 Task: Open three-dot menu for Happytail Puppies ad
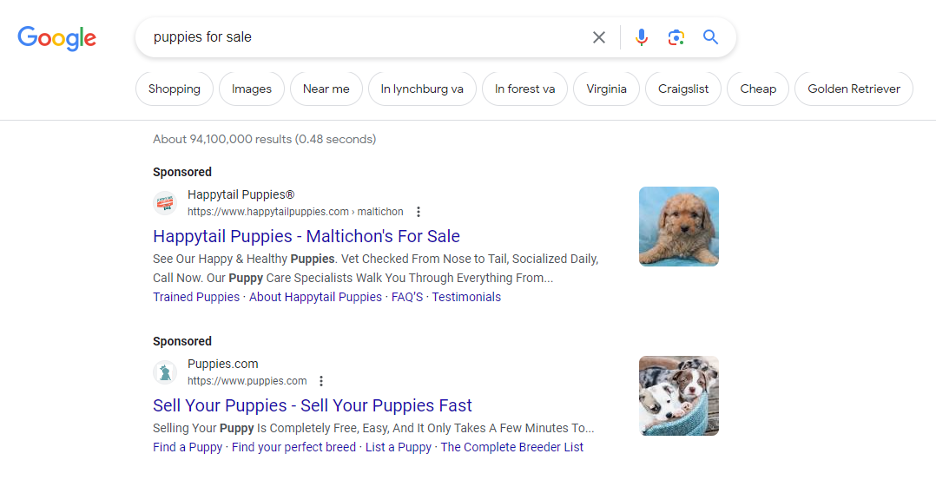[418, 211]
